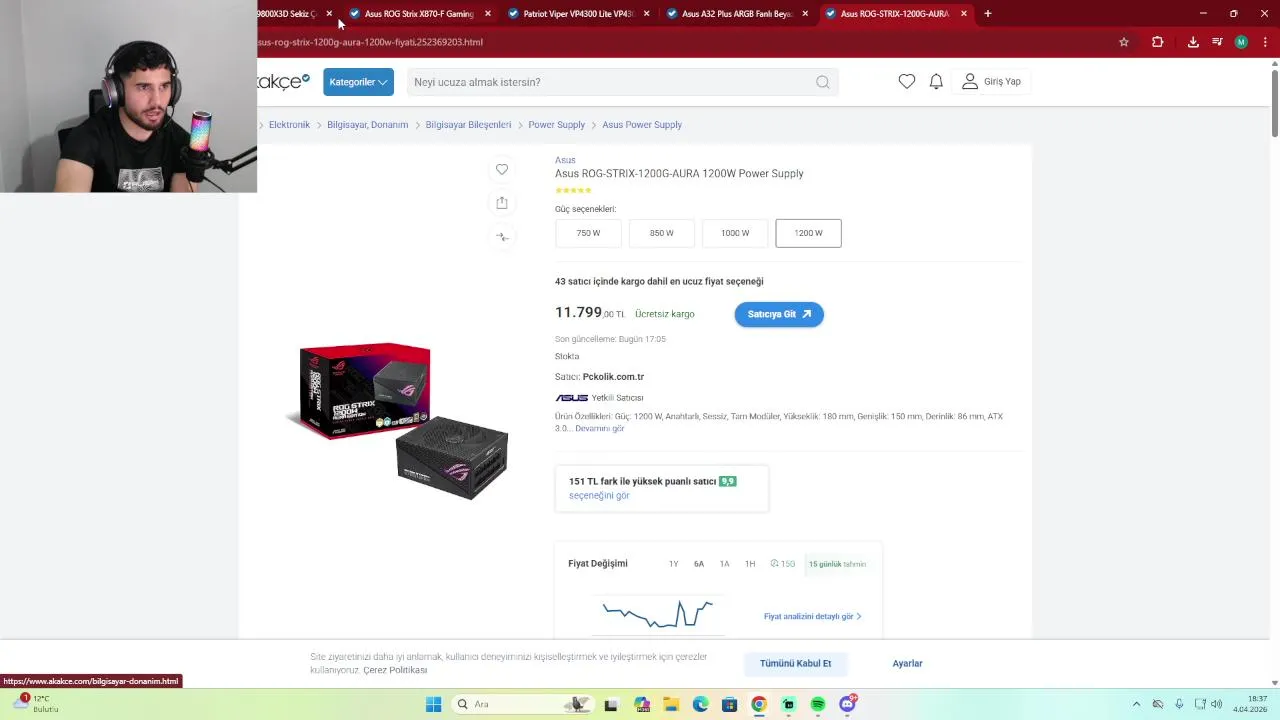The image size is (1280, 720).
Task: Switch to Chrome on taskbar
Action: pyautogui.click(x=759, y=704)
